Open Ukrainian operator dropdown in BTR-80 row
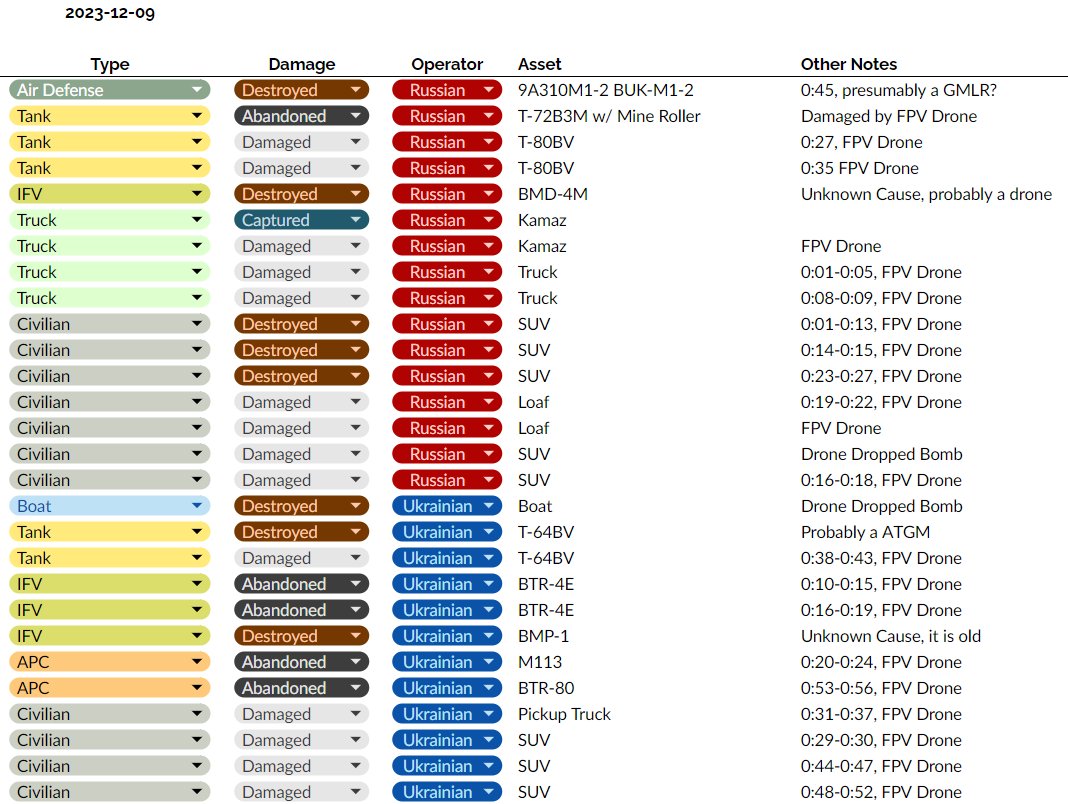The image size is (1068, 804). click(x=447, y=688)
